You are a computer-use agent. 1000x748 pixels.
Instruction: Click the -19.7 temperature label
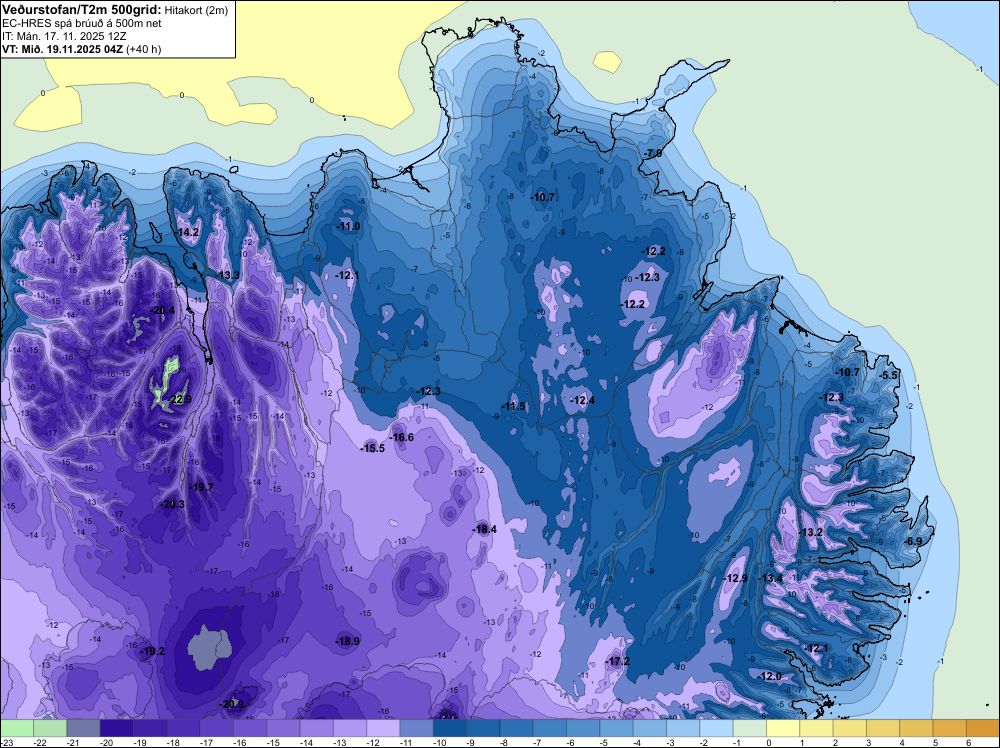click(x=201, y=487)
